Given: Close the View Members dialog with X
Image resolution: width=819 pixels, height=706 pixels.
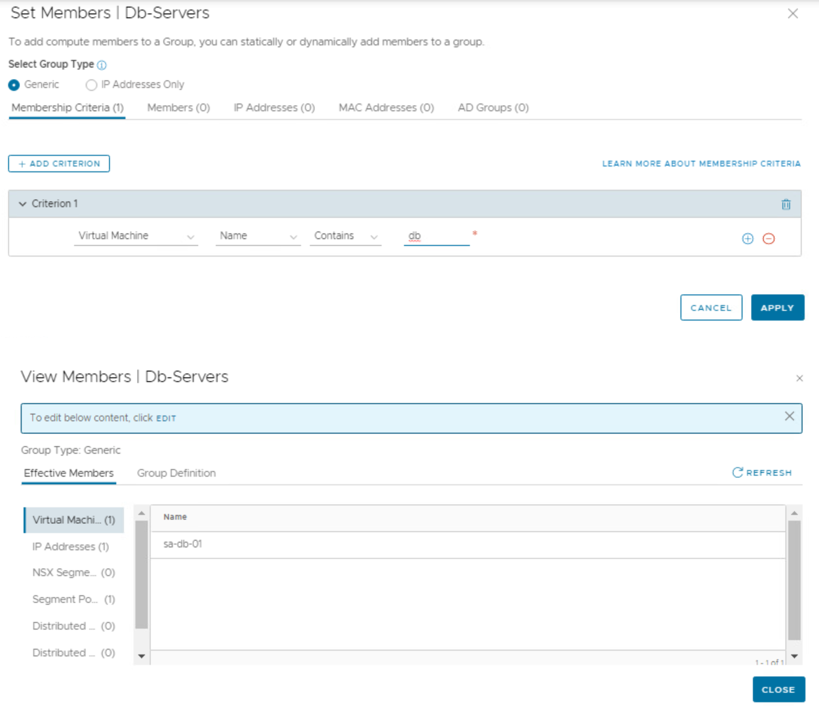Looking at the screenshot, I should point(798,379).
